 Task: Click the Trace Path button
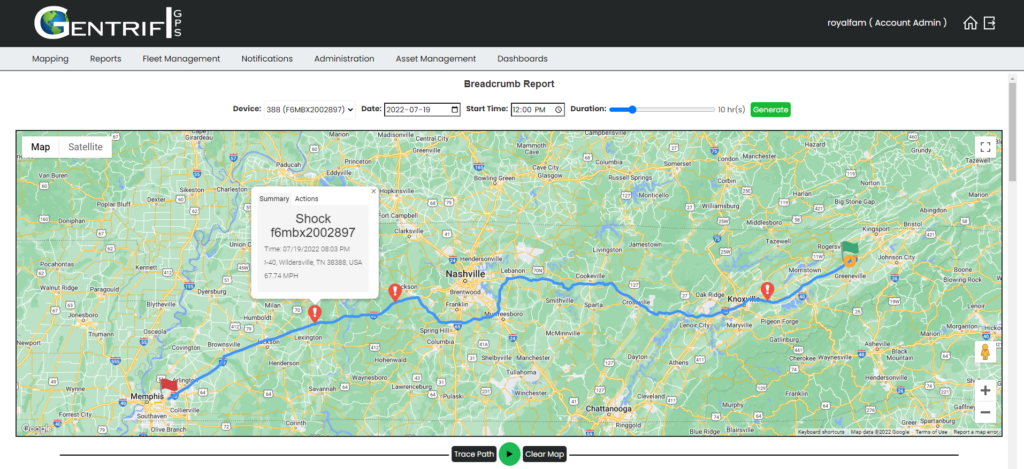click(x=475, y=455)
